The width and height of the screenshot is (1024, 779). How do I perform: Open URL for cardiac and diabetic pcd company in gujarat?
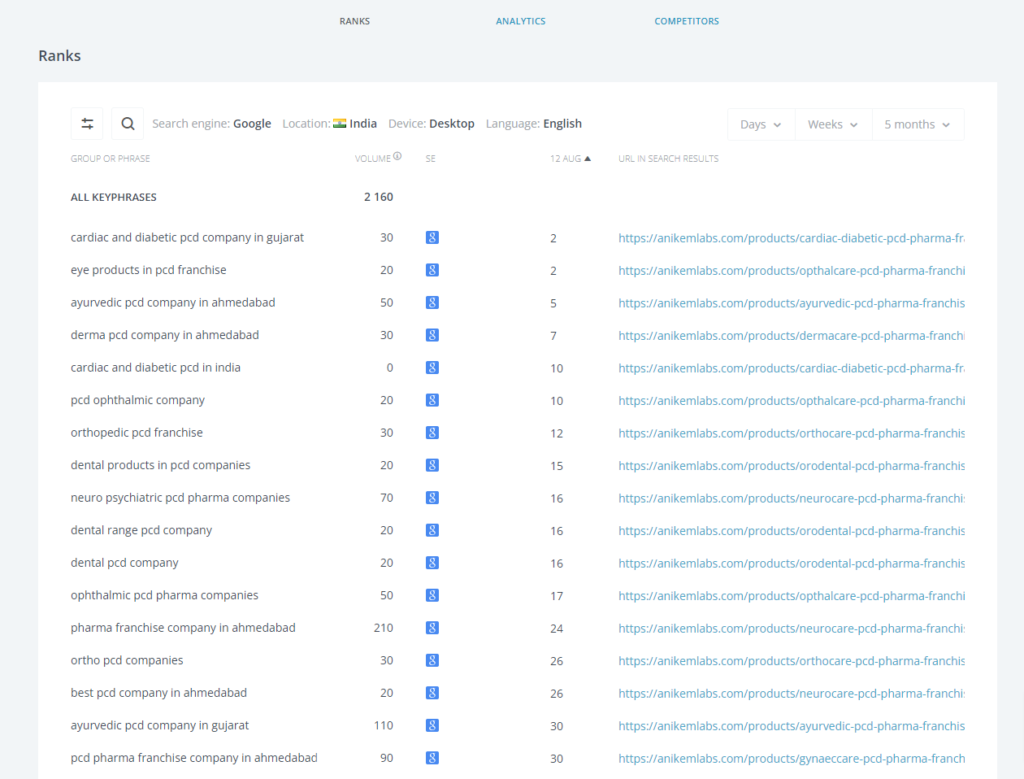coord(792,238)
